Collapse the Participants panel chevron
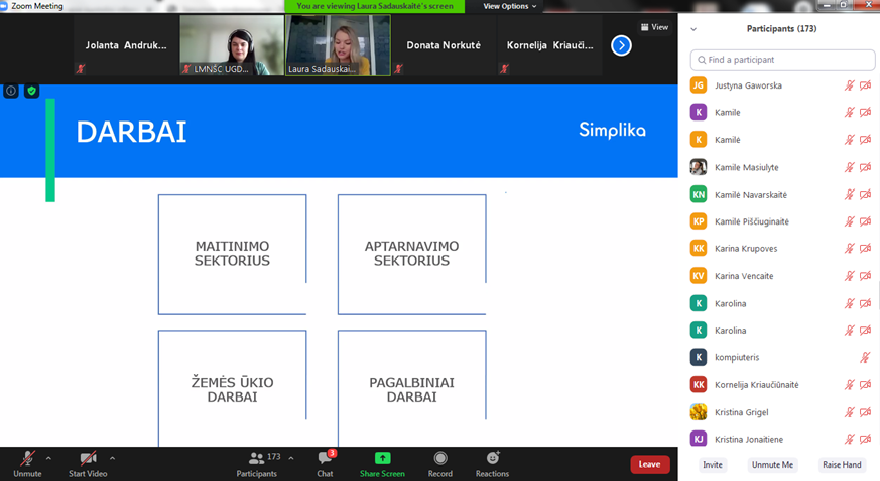The height and width of the screenshot is (481, 880). click(x=694, y=29)
